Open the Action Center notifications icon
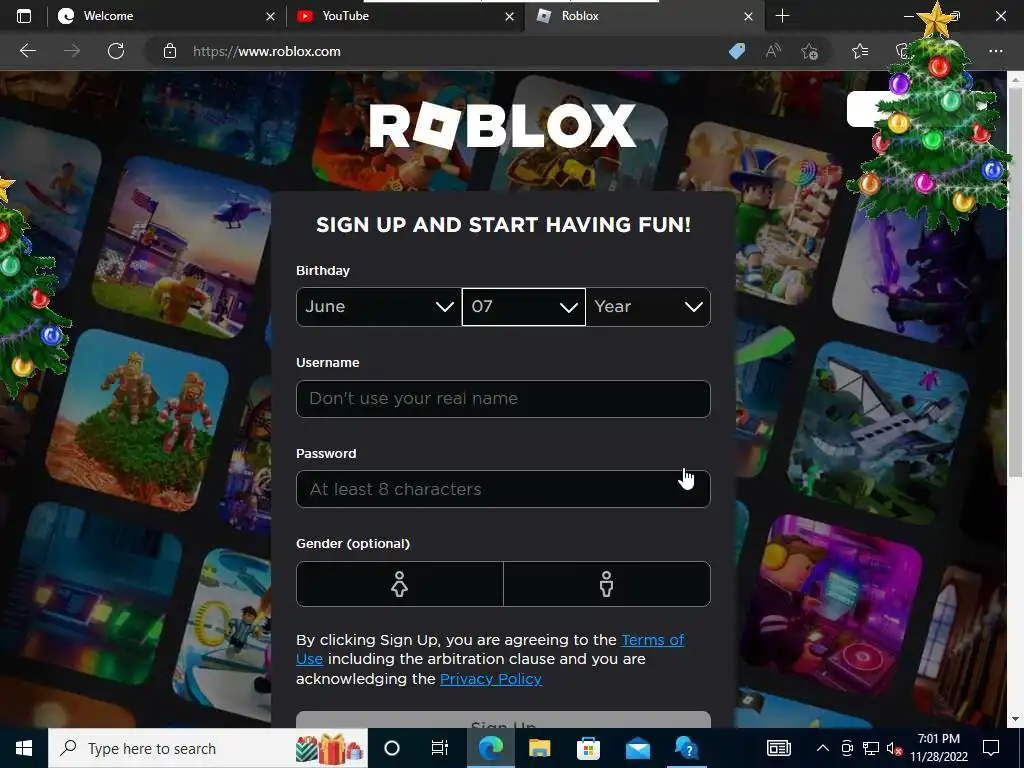Screen dimensions: 1024x768 (991, 748)
